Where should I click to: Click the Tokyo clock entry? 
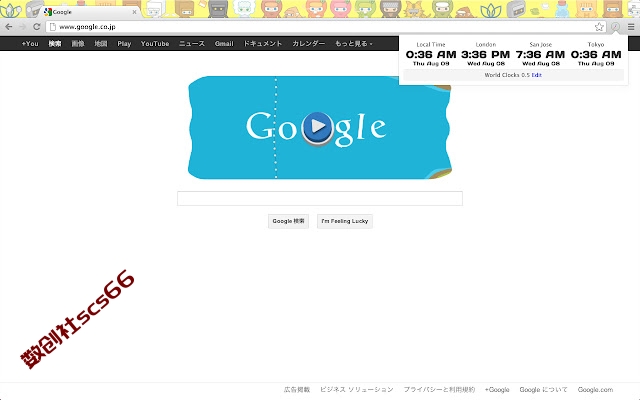pos(596,54)
